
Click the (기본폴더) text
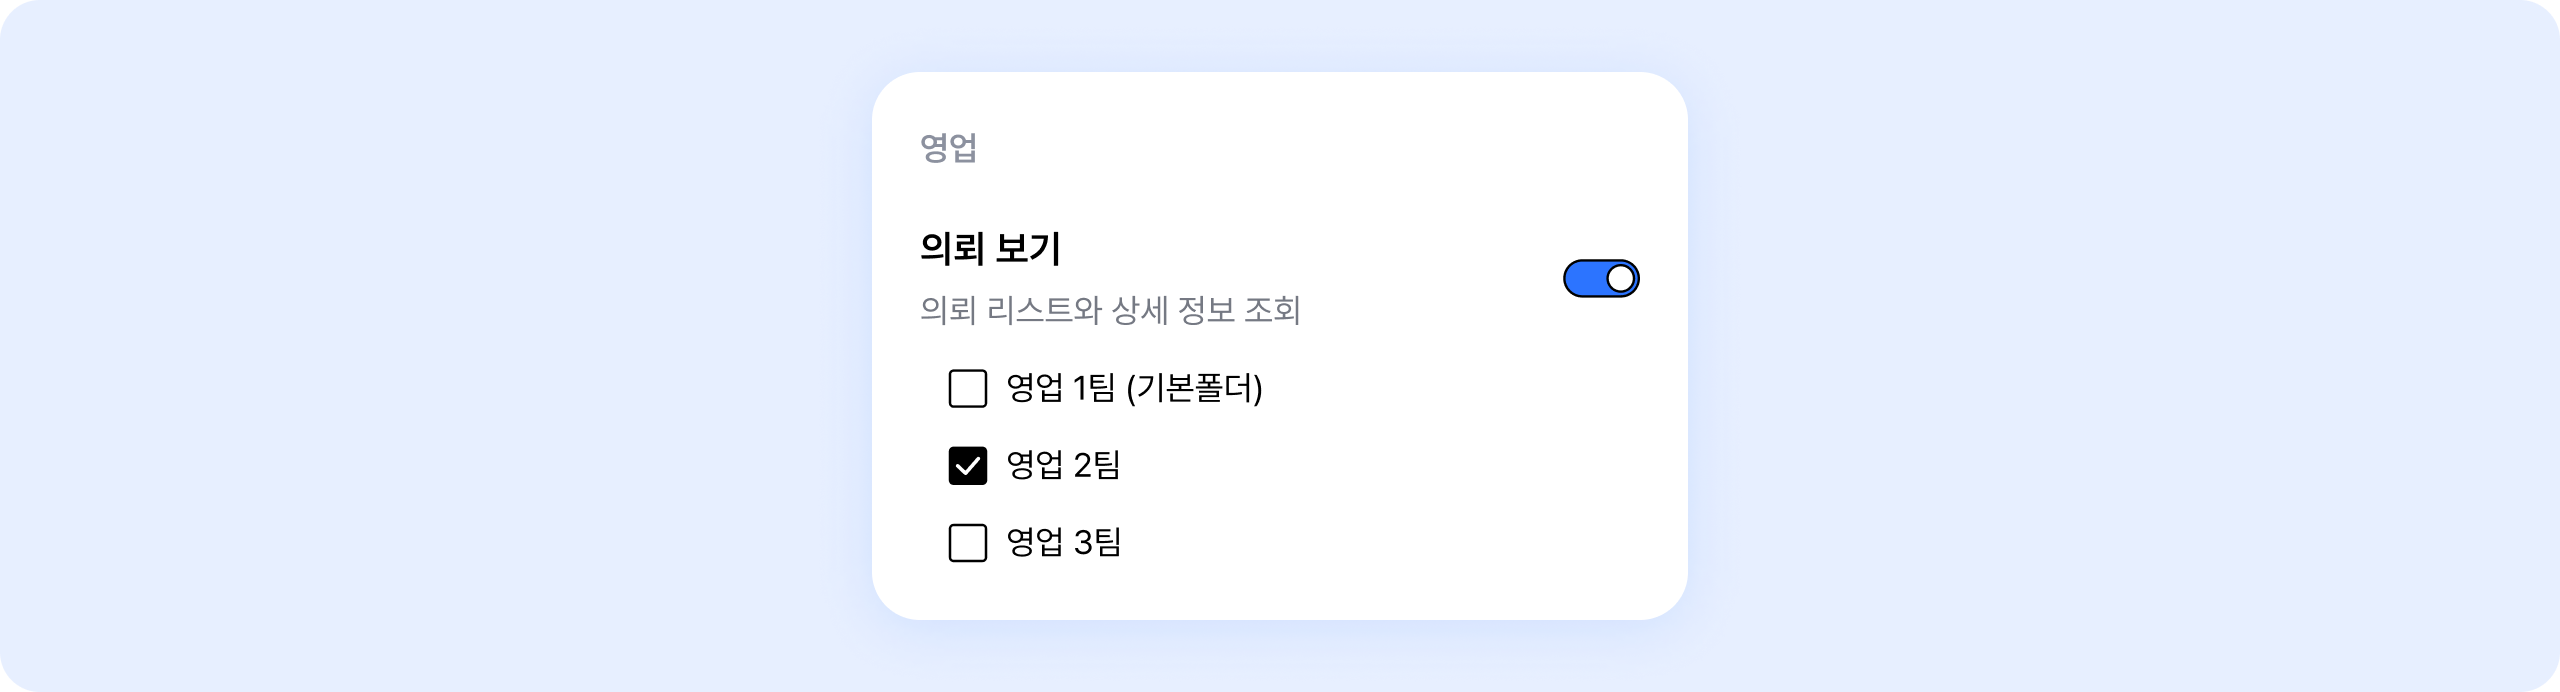click(x=1194, y=388)
